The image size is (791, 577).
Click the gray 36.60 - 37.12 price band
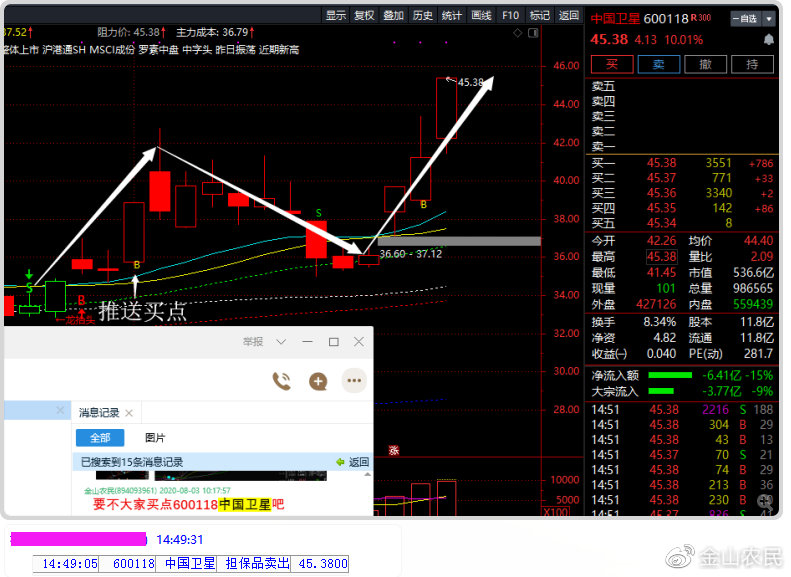459,242
